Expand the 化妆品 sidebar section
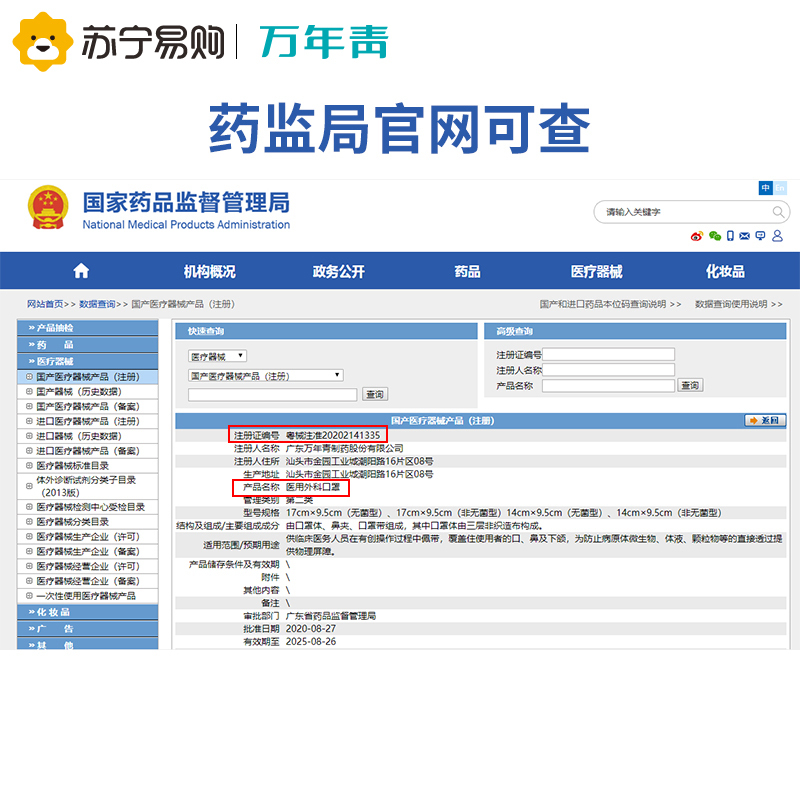The image size is (800, 800). tap(88, 612)
